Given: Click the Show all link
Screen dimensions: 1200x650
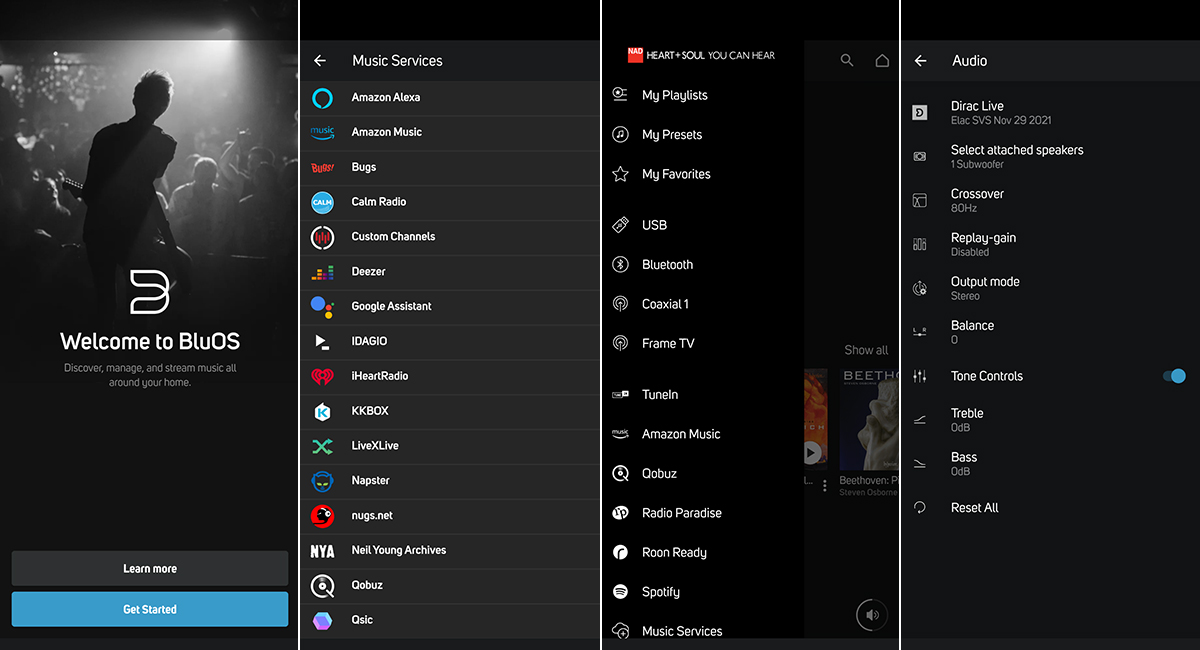Looking at the screenshot, I should pyautogui.click(x=866, y=350).
